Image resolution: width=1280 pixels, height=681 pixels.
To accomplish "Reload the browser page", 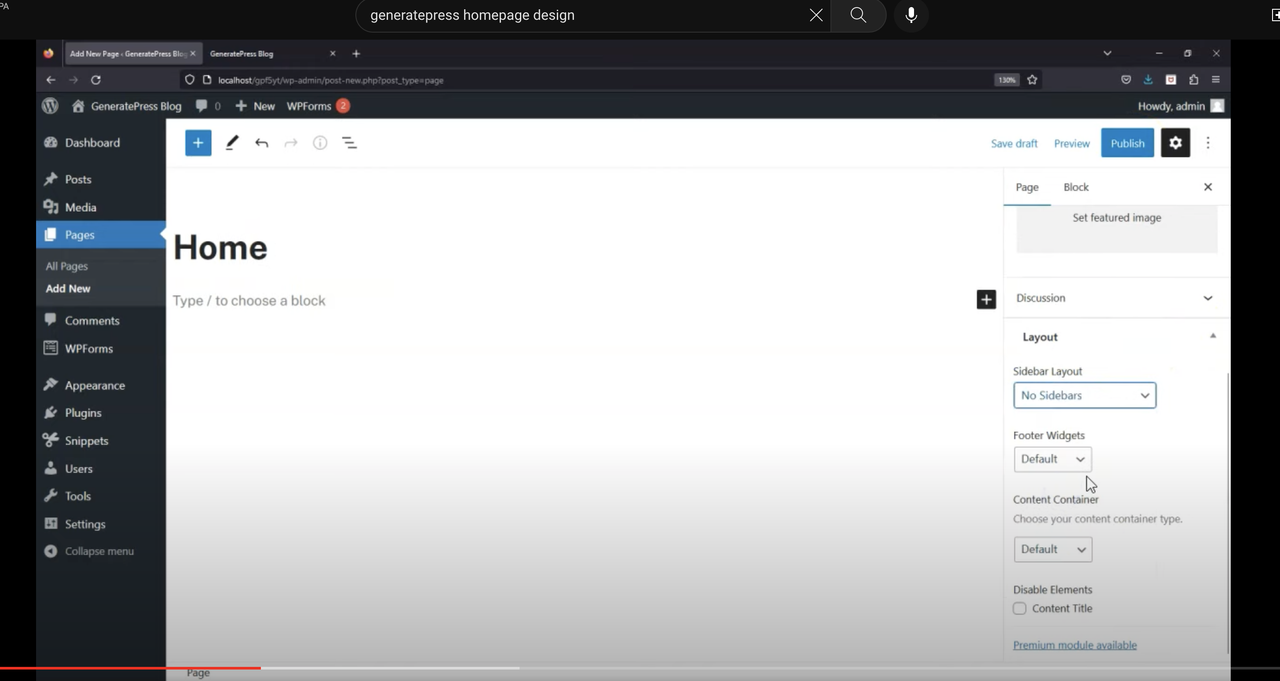I will 96,80.
